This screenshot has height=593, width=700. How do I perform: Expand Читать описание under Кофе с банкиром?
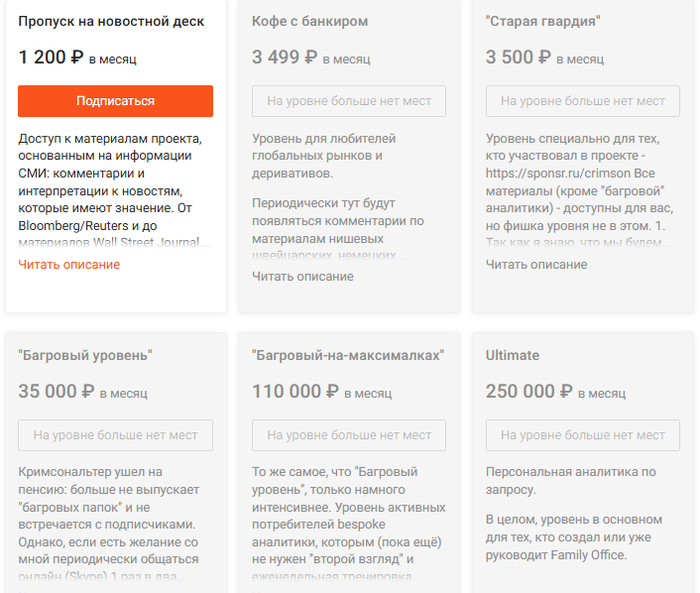[x=302, y=276]
